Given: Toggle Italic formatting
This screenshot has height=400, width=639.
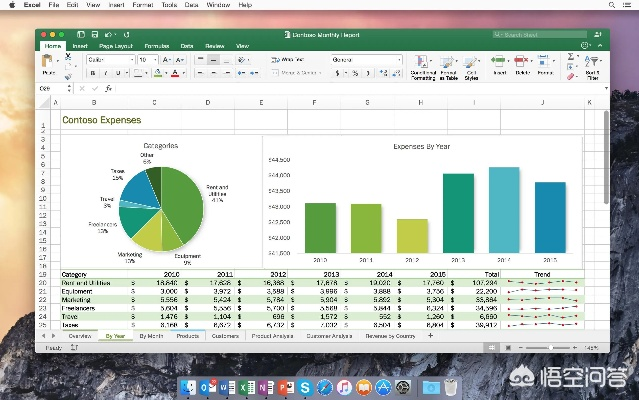Looking at the screenshot, I should coord(104,73).
